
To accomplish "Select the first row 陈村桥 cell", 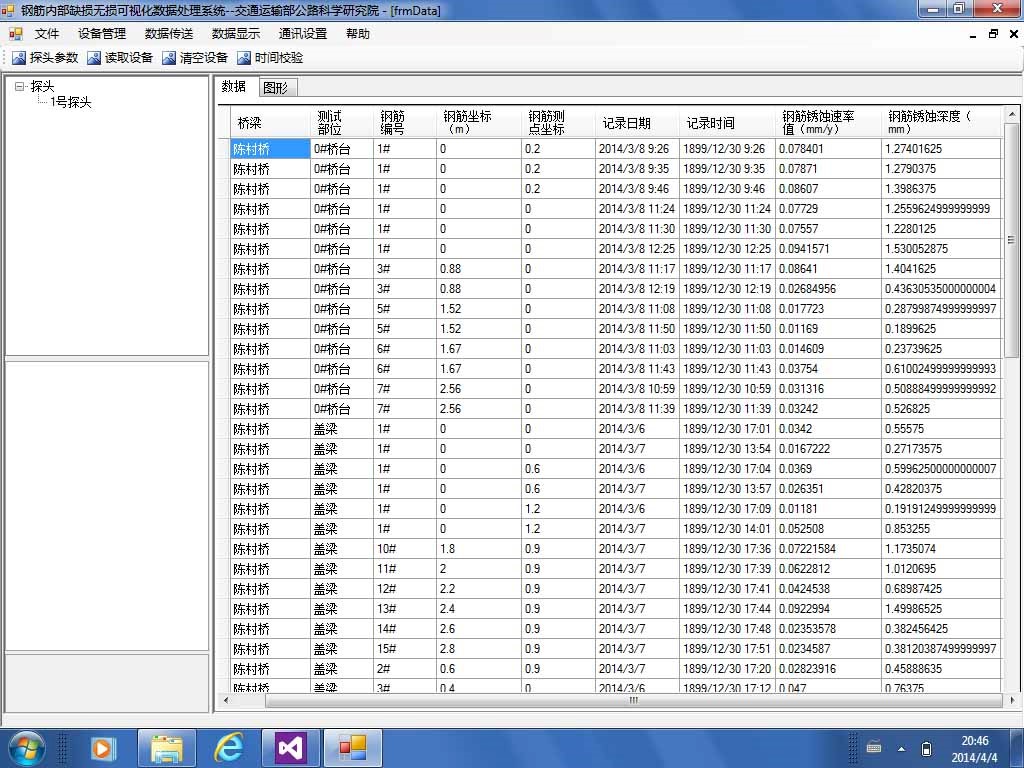I will [x=268, y=149].
